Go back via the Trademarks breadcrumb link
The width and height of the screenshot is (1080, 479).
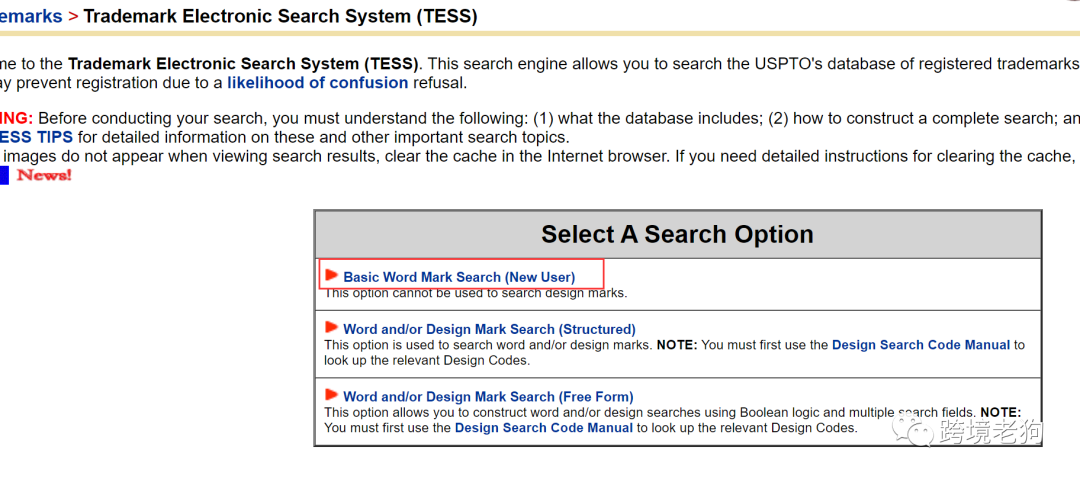click(31, 16)
